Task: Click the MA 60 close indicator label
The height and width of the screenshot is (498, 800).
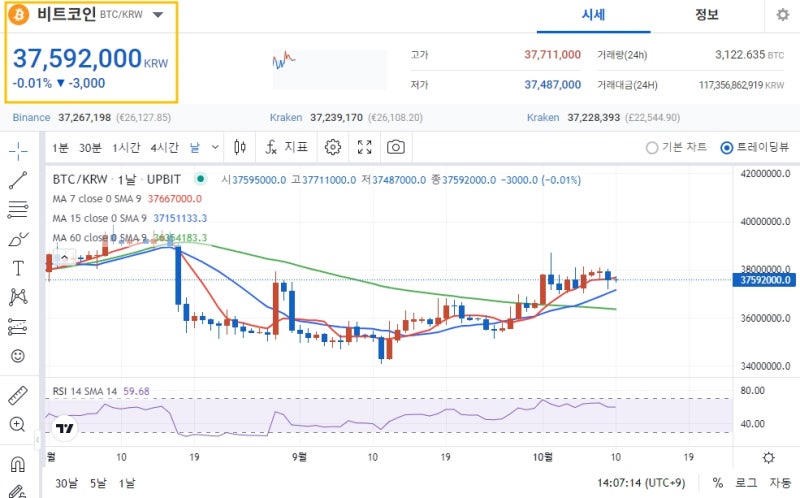Action: [99, 238]
